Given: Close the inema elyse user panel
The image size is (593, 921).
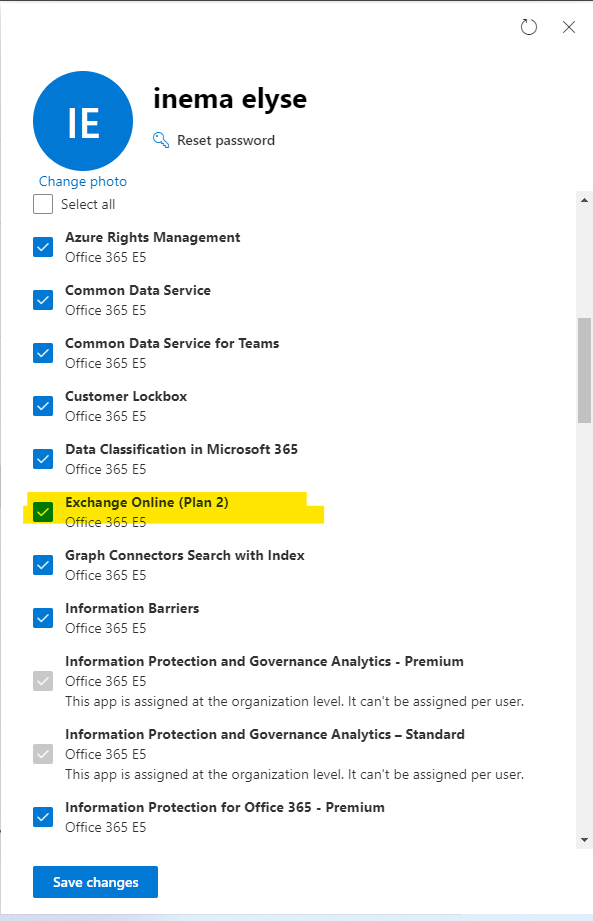Looking at the screenshot, I should coord(569,27).
